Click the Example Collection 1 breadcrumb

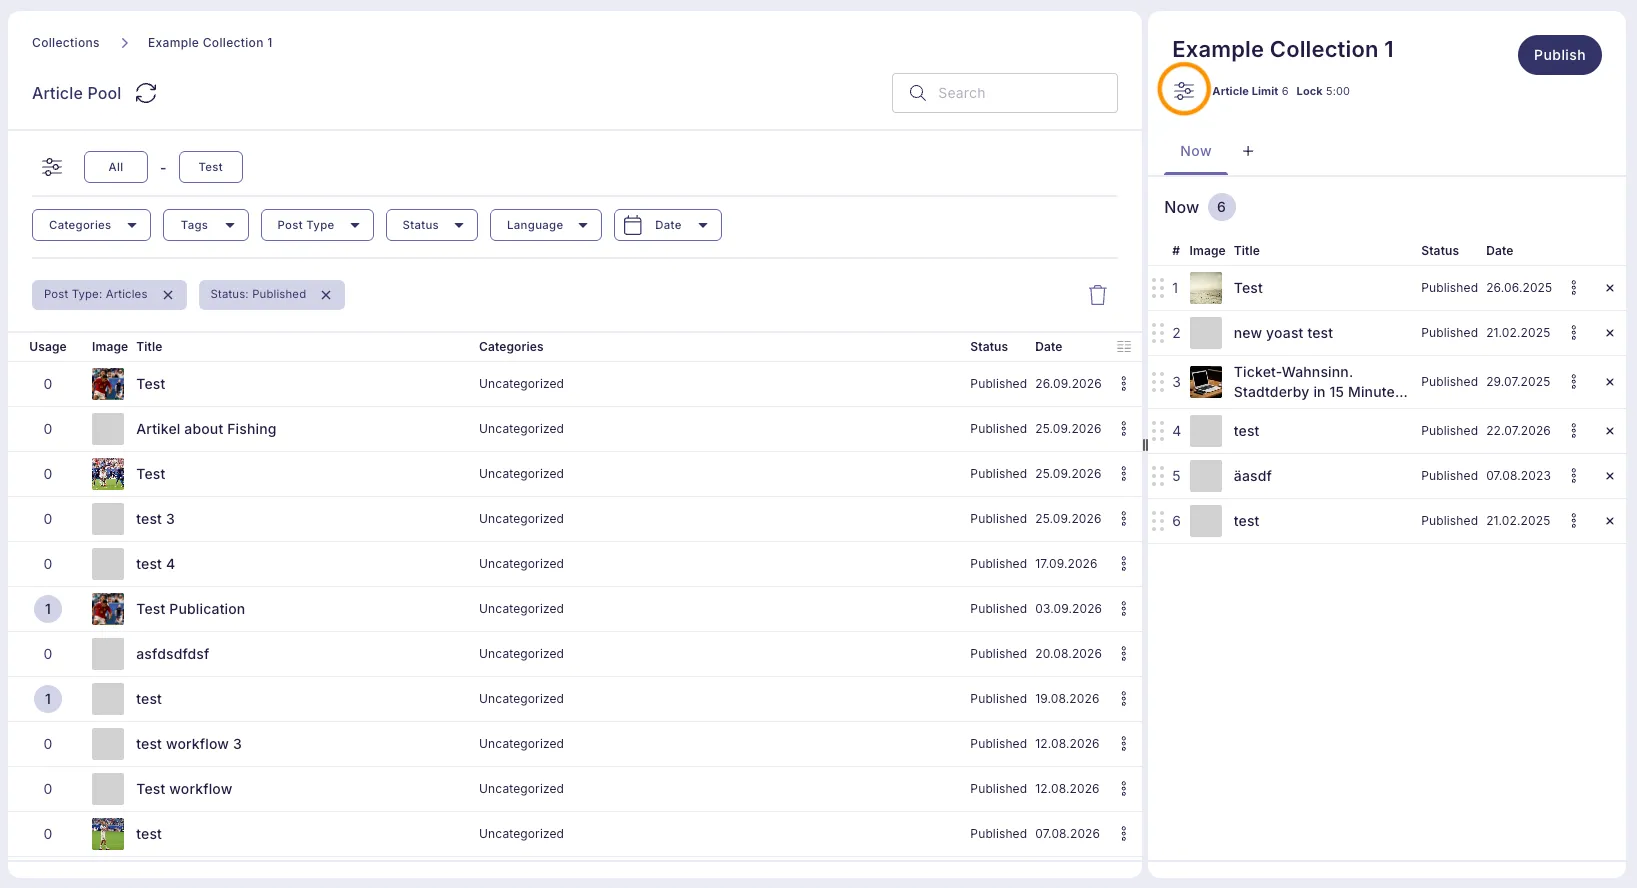(x=210, y=43)
